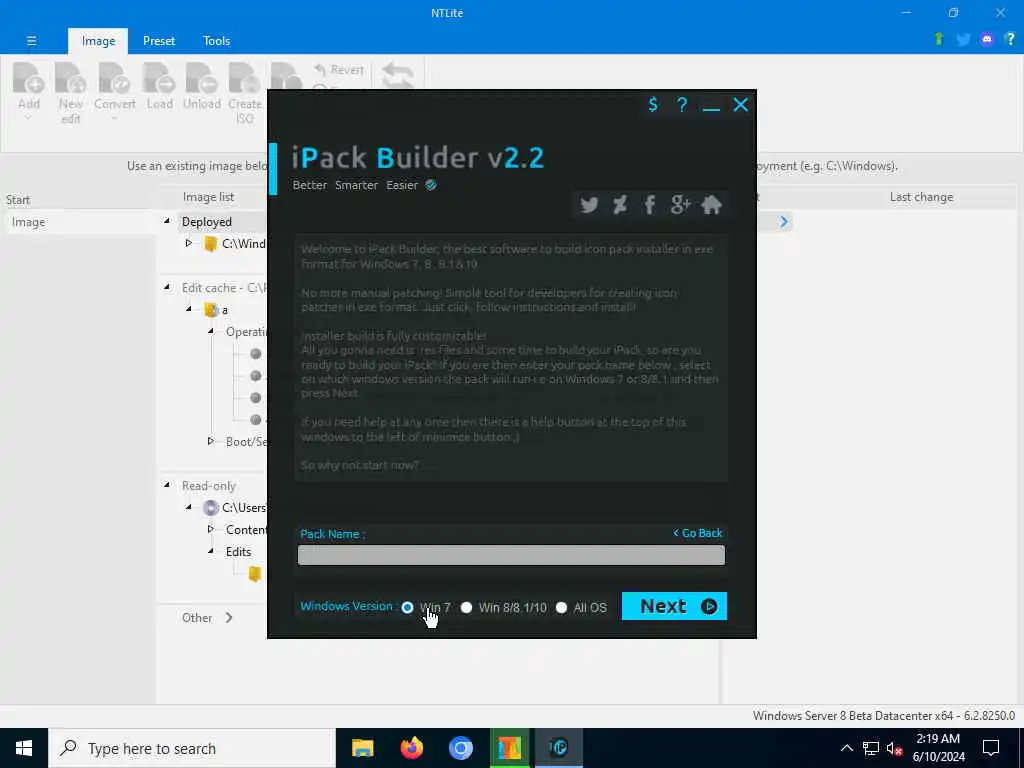Select Win 8/8.1/10 radio button

pos(466,607)
